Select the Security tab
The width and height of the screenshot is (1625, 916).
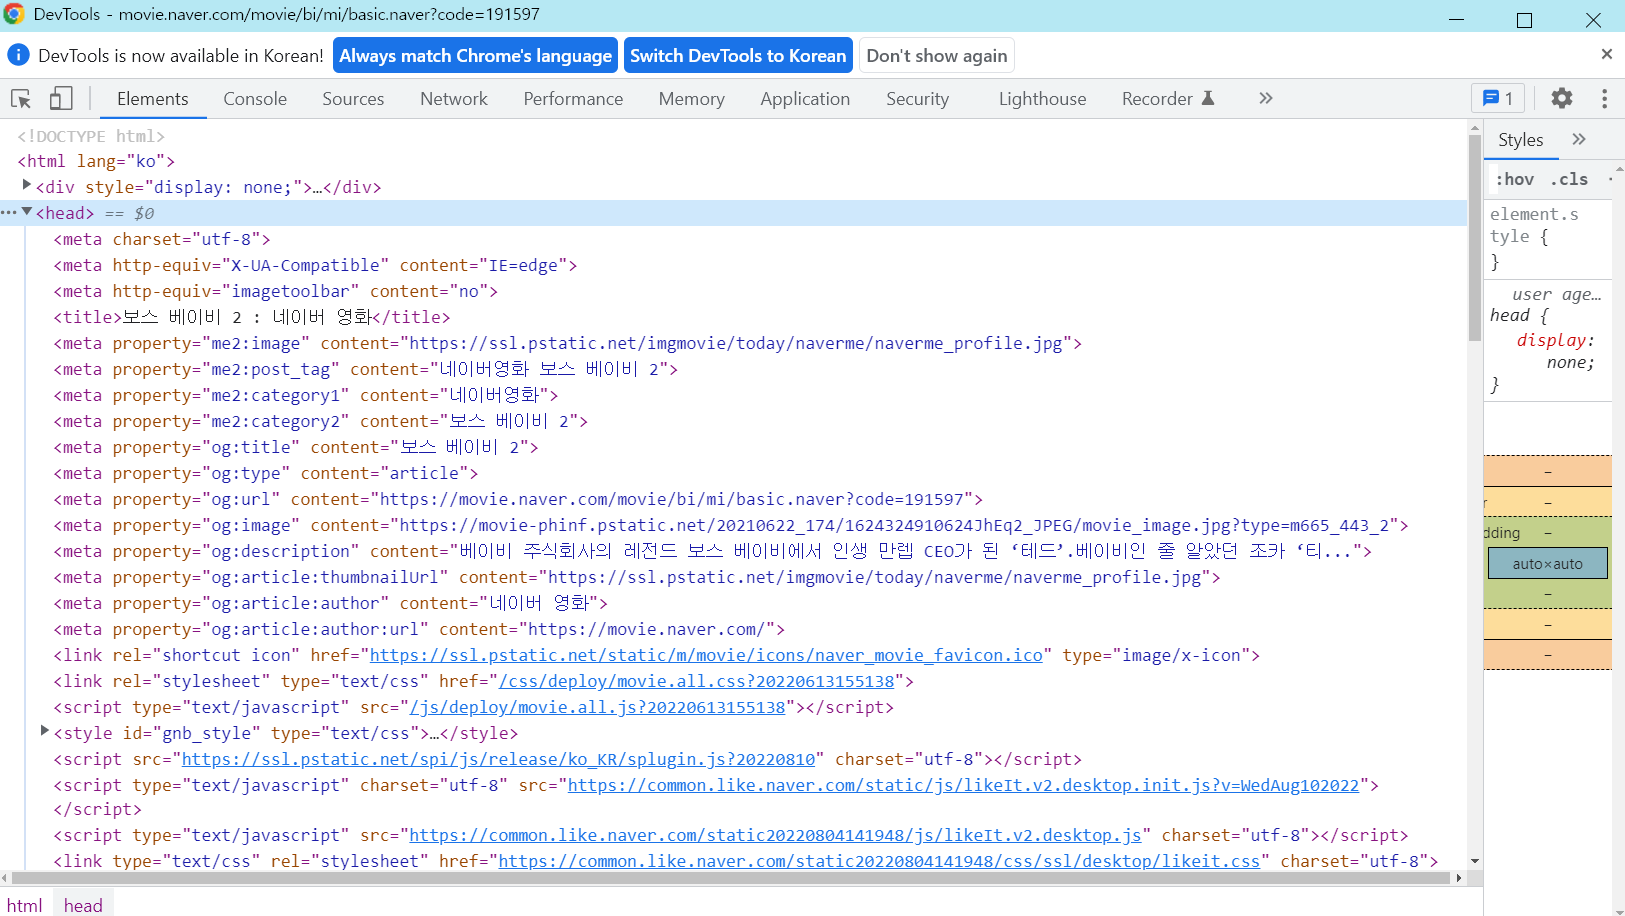pyautogui.click(x=917, y=99)
